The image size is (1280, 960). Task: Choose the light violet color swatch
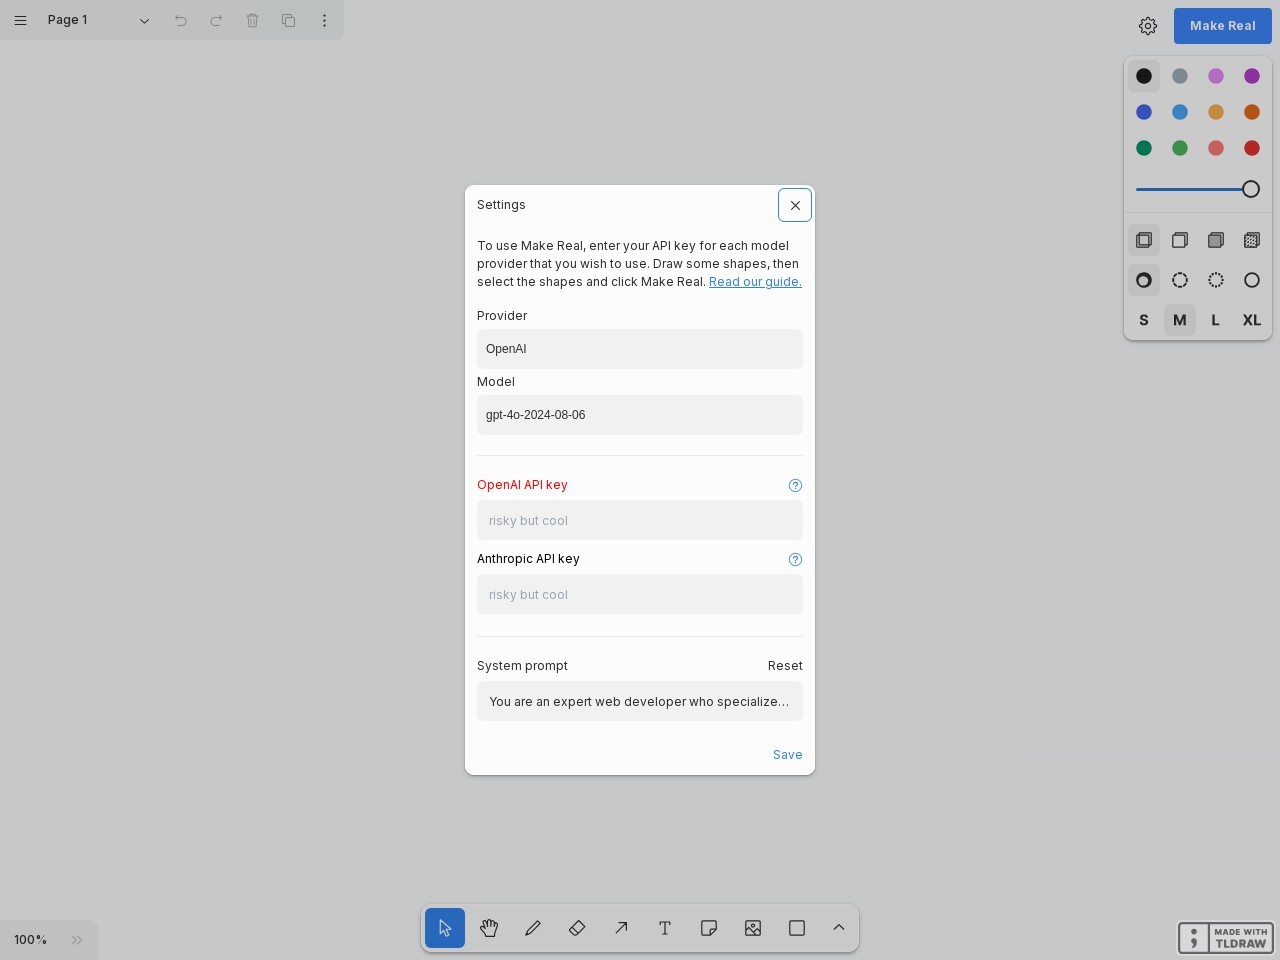(1216, 76)
